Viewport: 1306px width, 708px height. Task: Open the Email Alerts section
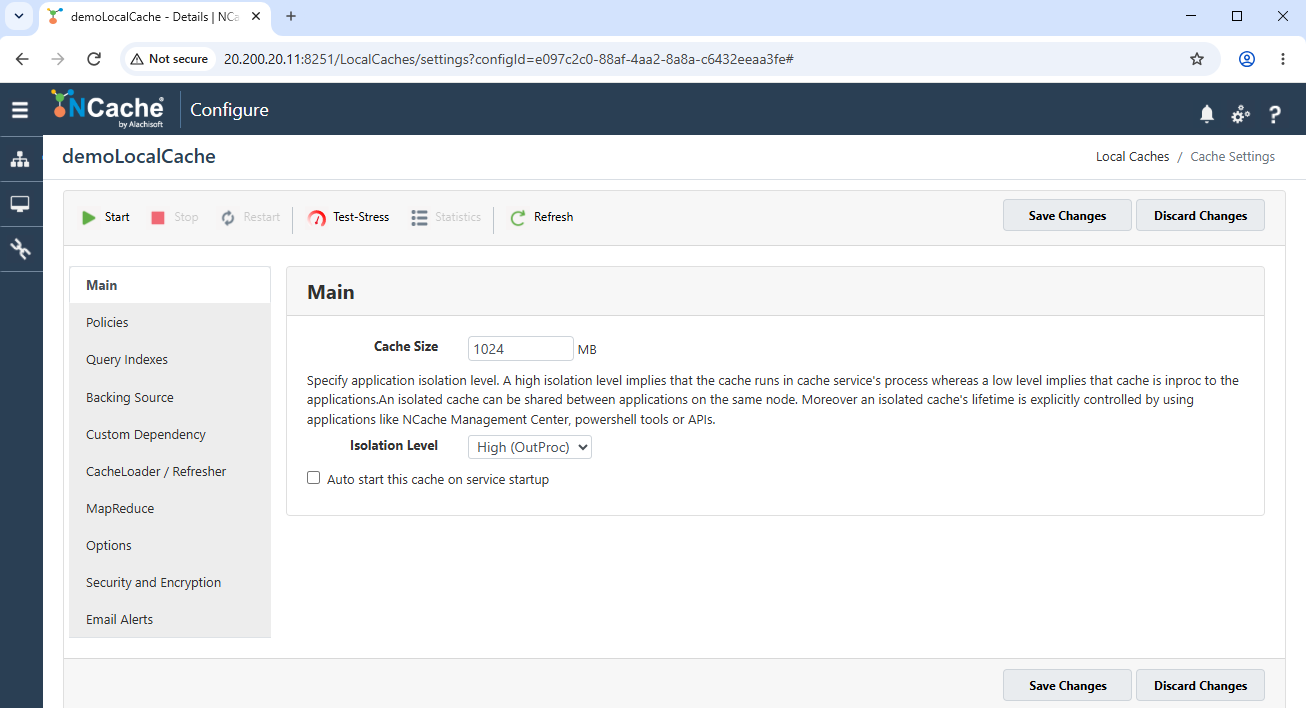pyautogui.click(x=170, y=619)
